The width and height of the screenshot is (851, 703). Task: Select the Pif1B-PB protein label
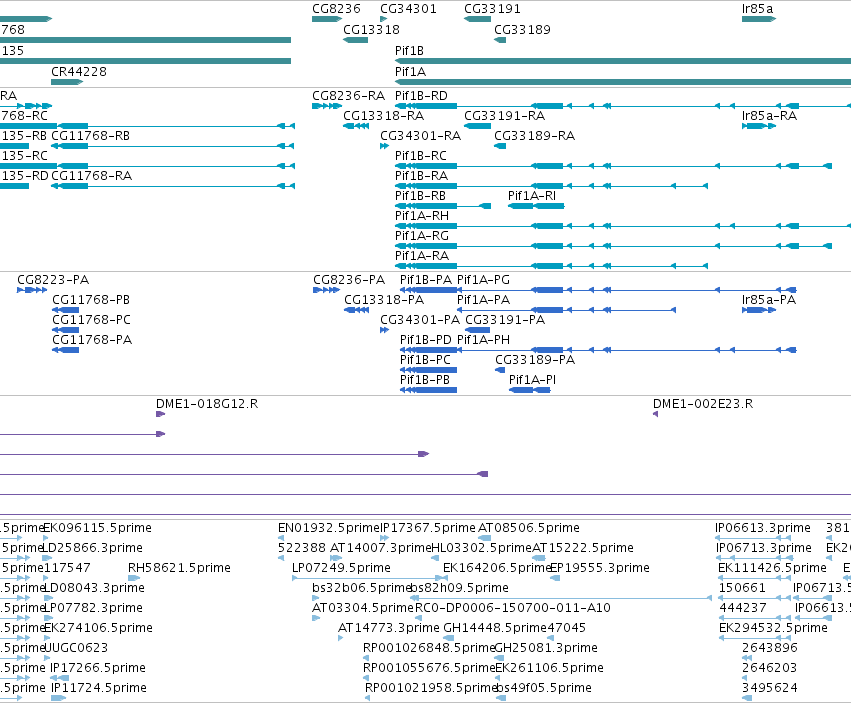[x=424, y=380]
